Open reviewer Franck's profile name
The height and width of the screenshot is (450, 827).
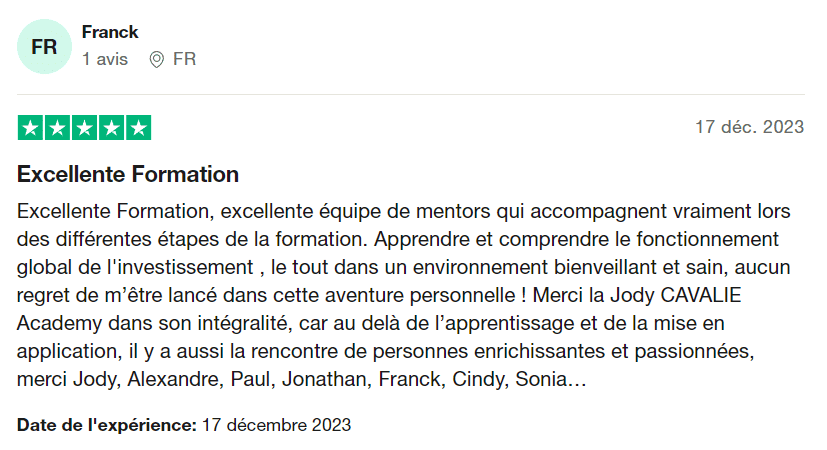110,32
